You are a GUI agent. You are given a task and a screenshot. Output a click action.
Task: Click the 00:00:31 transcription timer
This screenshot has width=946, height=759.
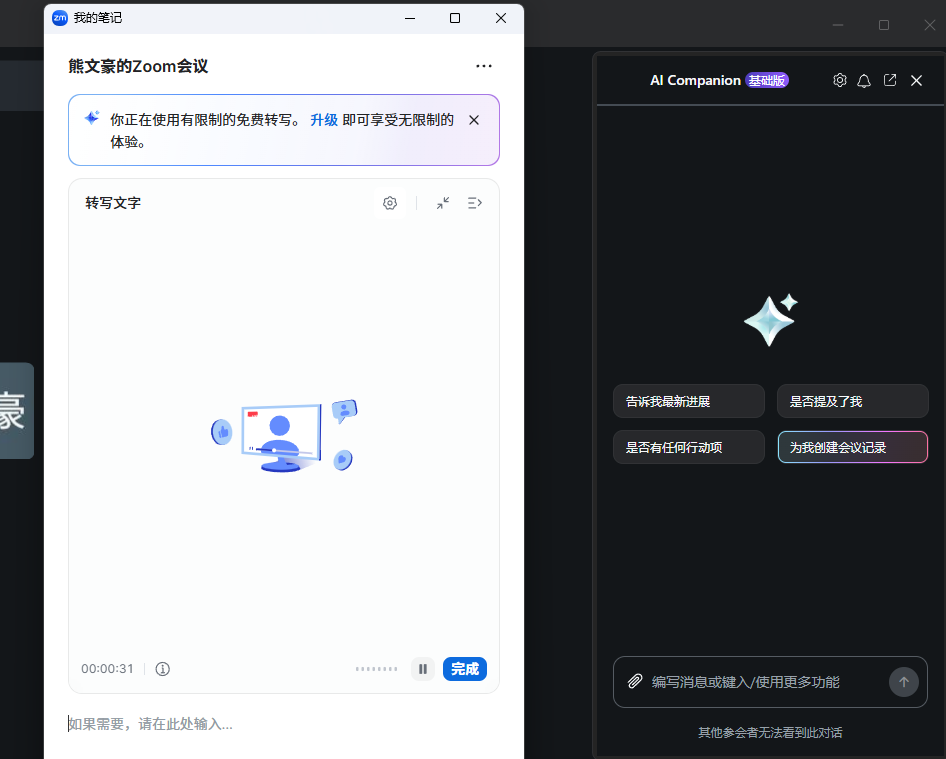(x=107, y=668)
